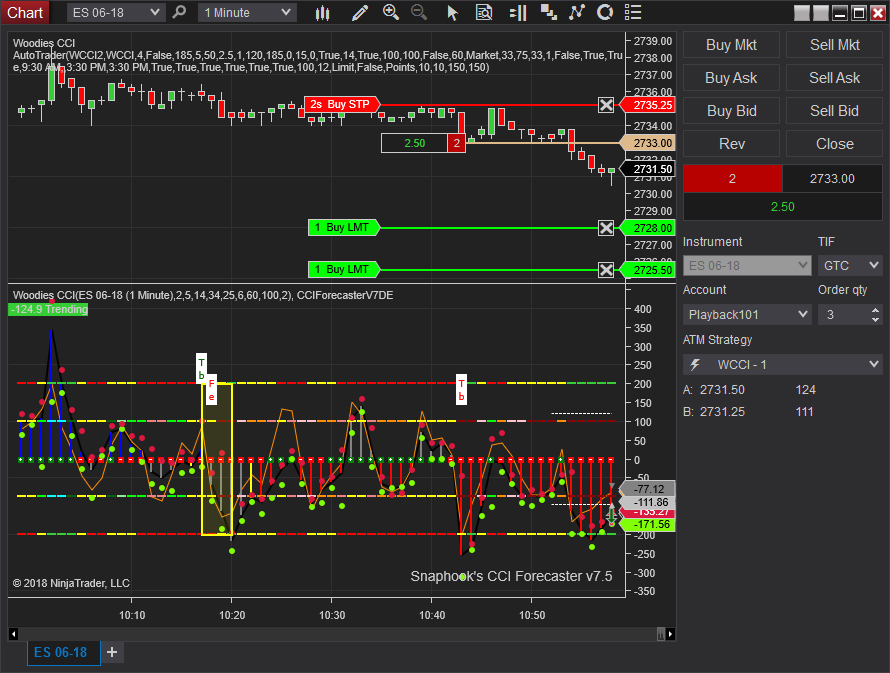Open the WCCI - 1 ATM Strategy dropdown

783,364
